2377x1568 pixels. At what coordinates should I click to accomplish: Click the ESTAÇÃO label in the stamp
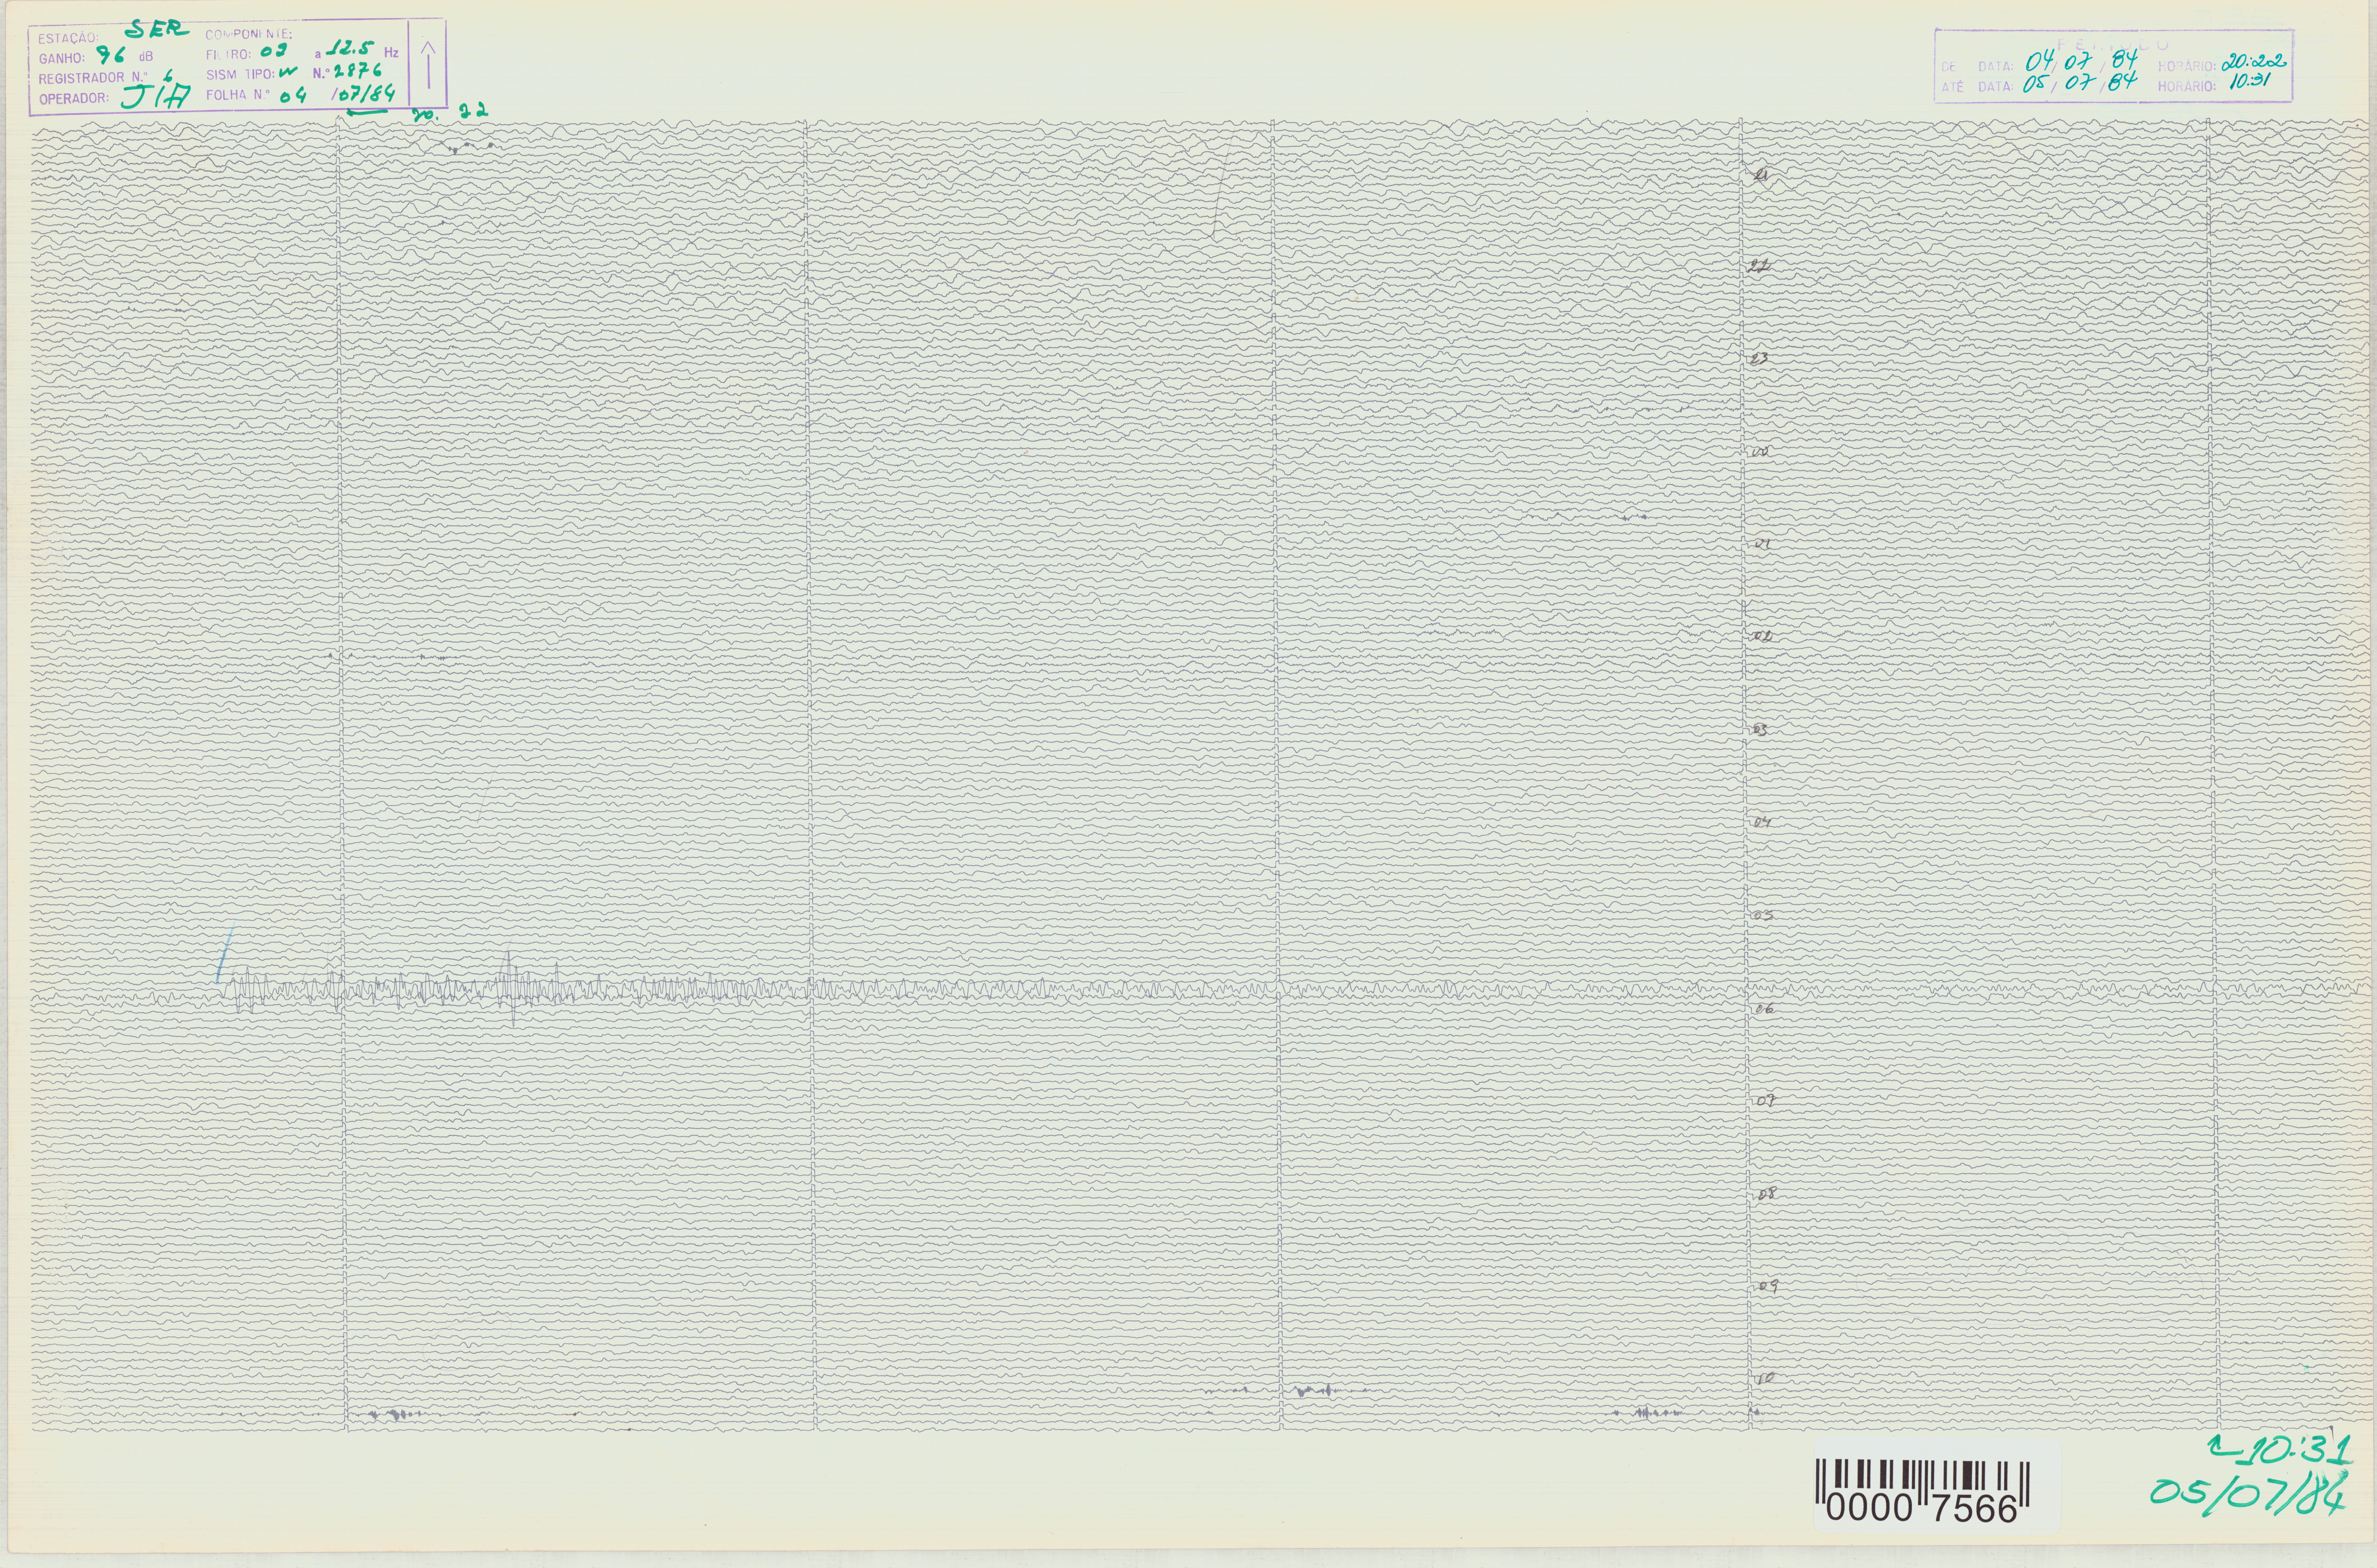click(x=68, y=38)
